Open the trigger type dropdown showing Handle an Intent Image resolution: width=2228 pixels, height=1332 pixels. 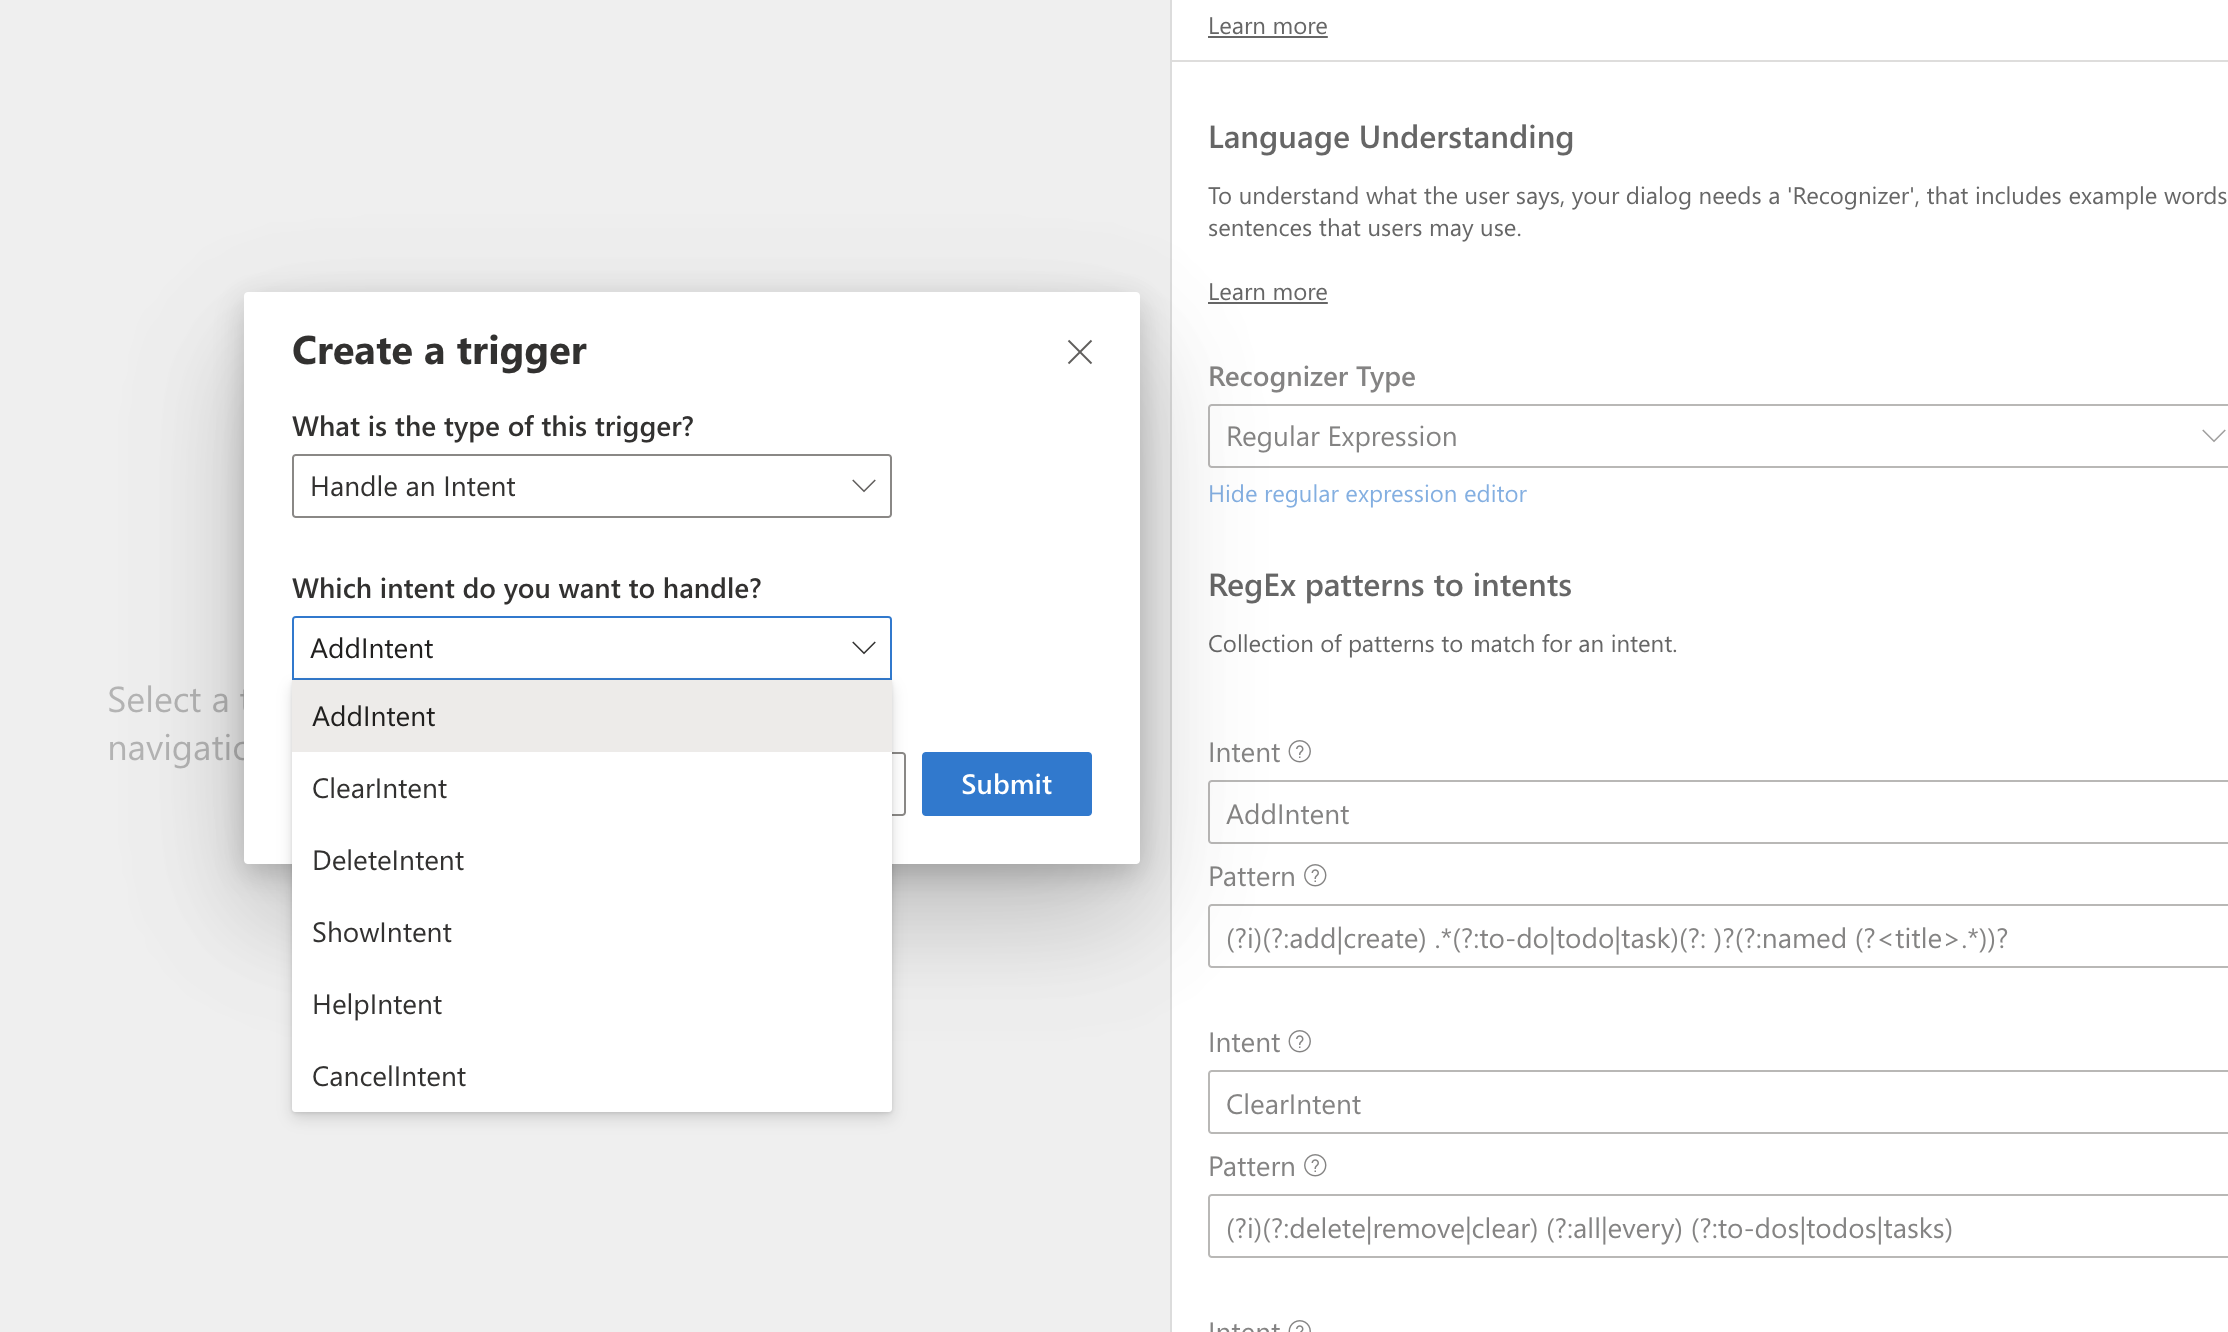[x=591, y=486]
